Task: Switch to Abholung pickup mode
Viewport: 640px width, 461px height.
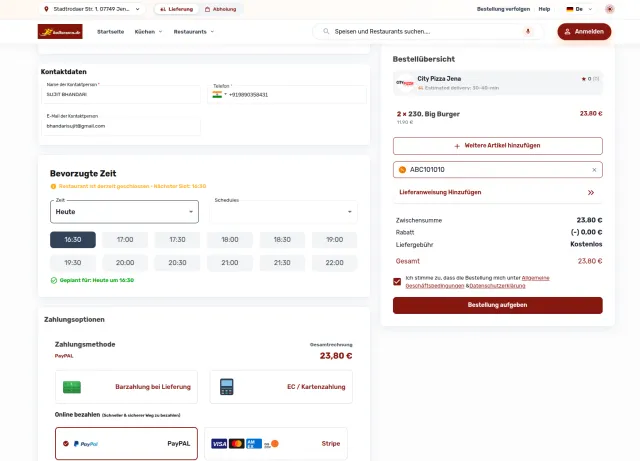Action: coord(220,9)
